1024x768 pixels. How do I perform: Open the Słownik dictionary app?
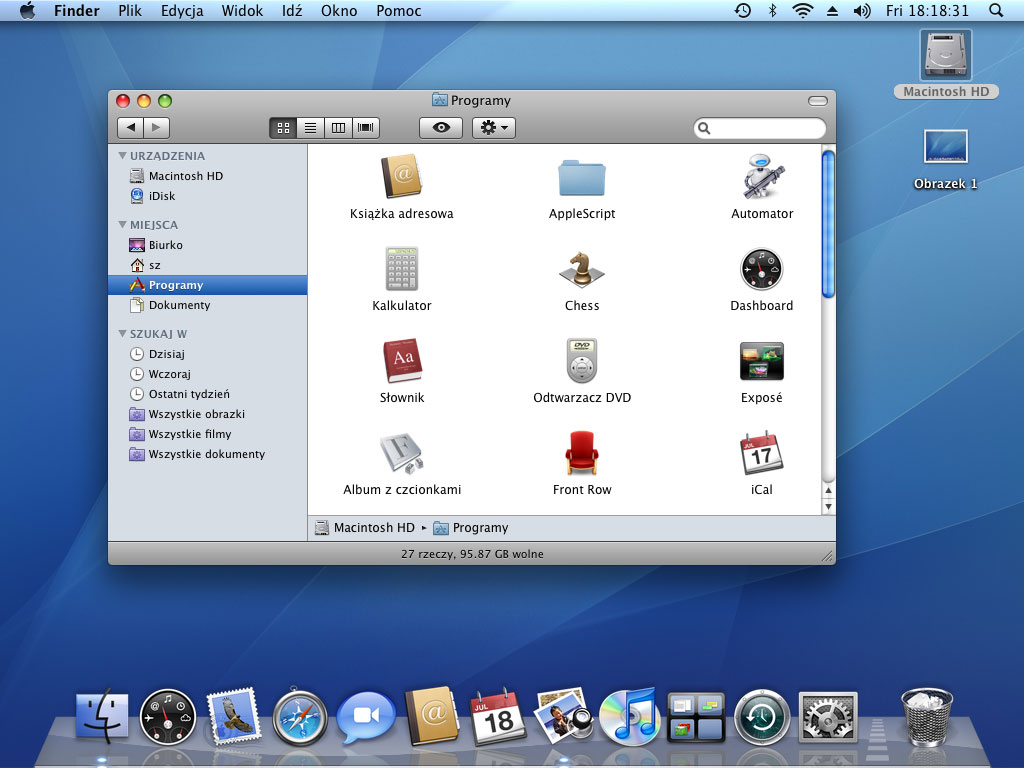(402, 360)
